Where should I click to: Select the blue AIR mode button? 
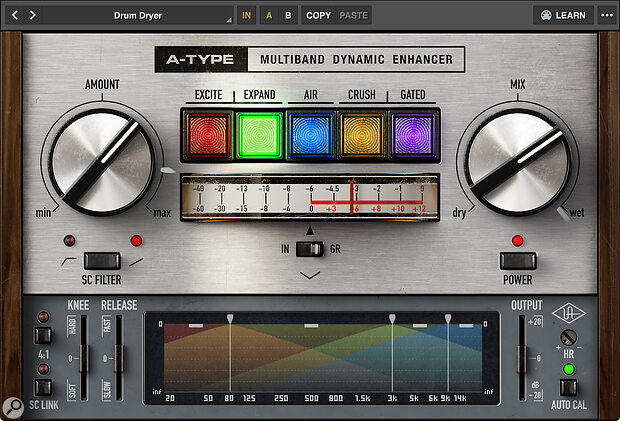pos(309,135)
